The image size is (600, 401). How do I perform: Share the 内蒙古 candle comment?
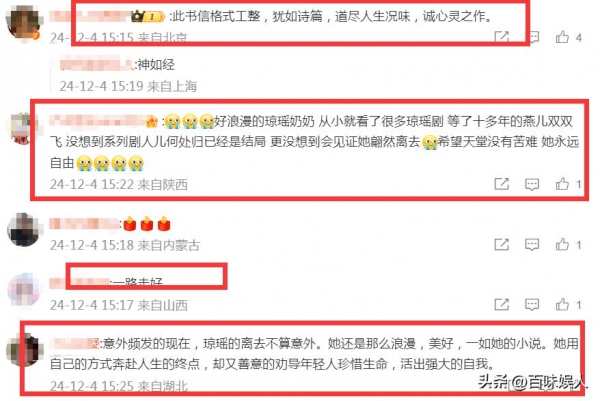pyautogui.click(x=502, y=244)
